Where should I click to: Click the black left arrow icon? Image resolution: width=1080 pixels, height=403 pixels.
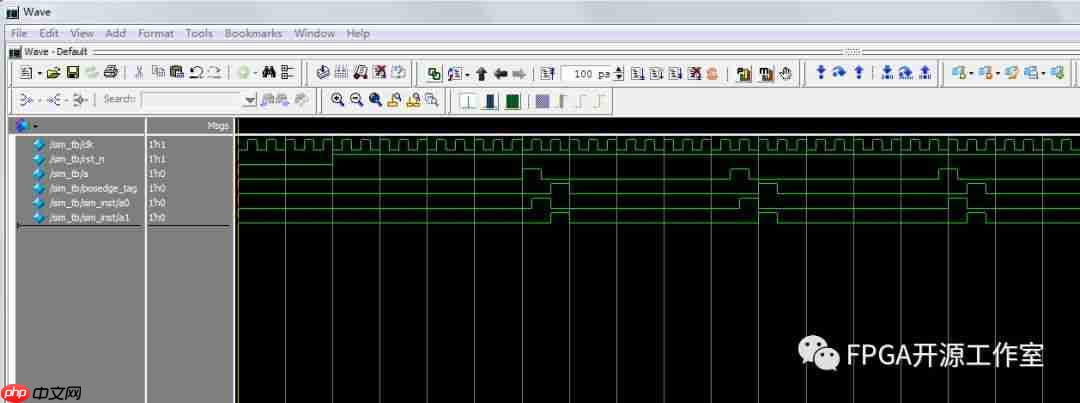click(501, 73)
